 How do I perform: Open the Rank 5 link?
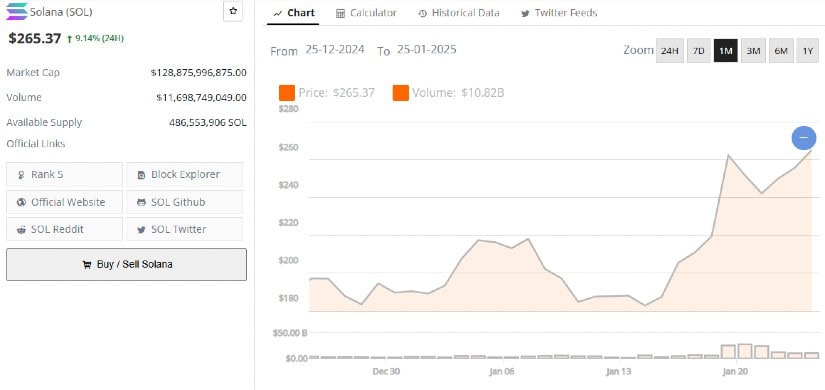pyautogui.click(x=64, y=174)
